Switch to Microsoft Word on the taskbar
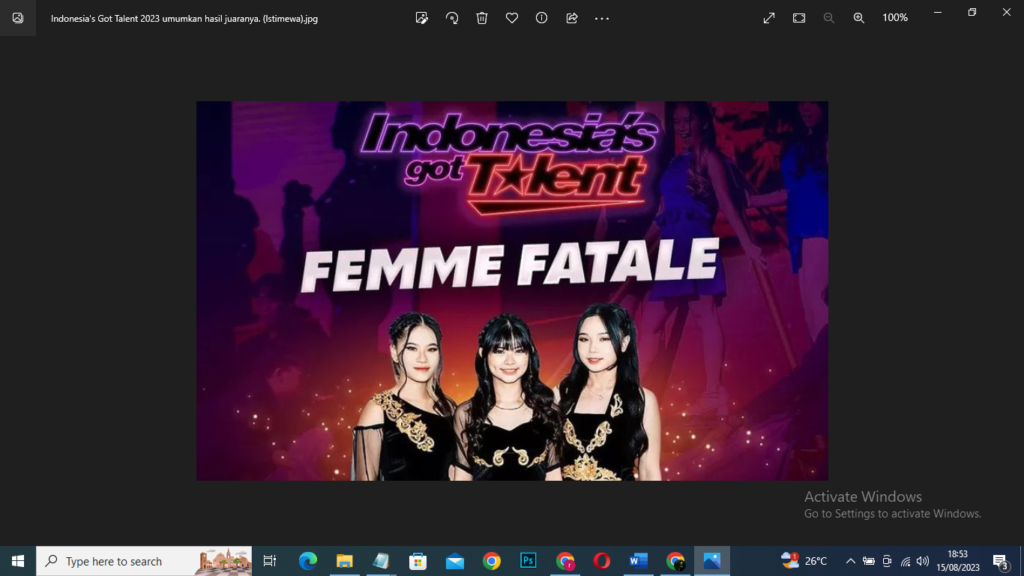Viewport: 1024px width, 576px height. point(638,561)
